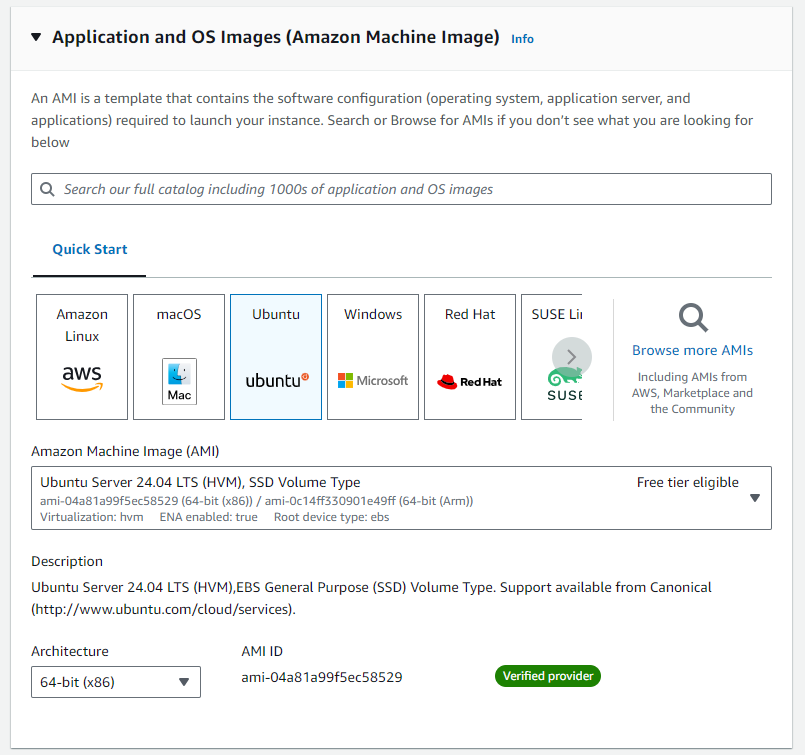Click the Microsoft logo
The image size is (805, 755).
(373, 381)
